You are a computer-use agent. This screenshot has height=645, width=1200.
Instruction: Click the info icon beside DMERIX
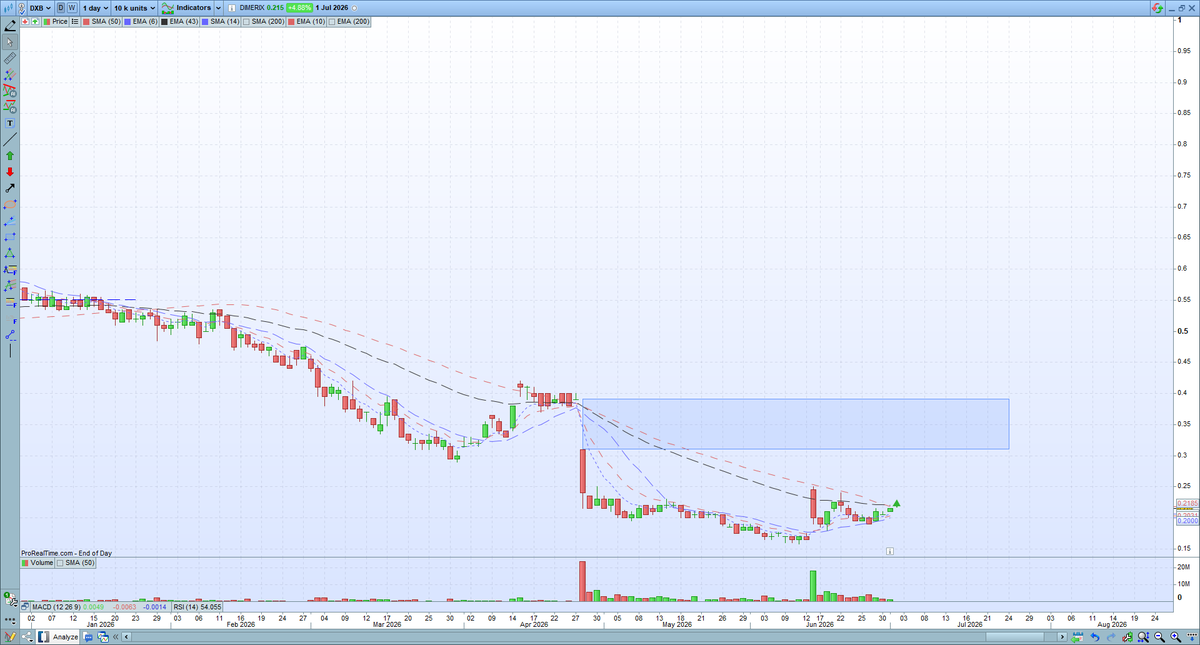point(231,8)
